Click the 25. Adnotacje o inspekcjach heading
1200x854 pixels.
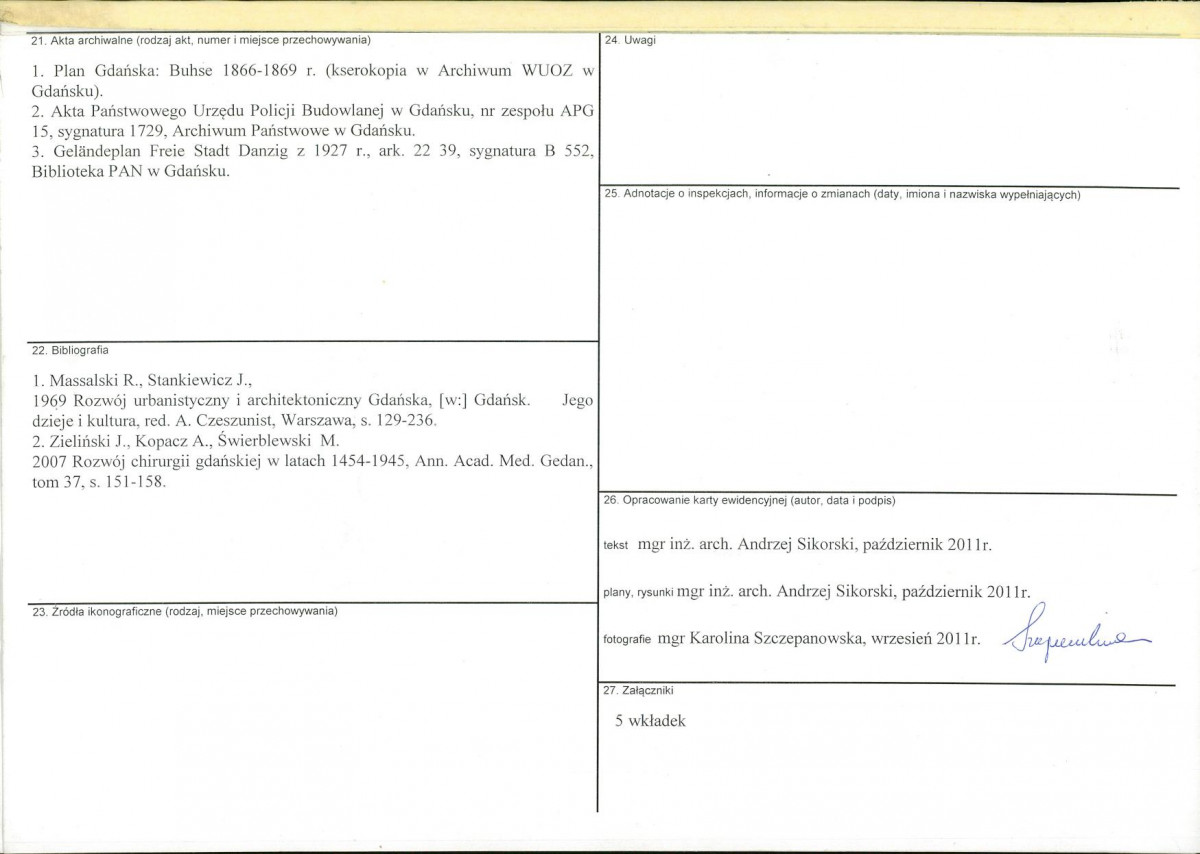[x=843, y=194]
